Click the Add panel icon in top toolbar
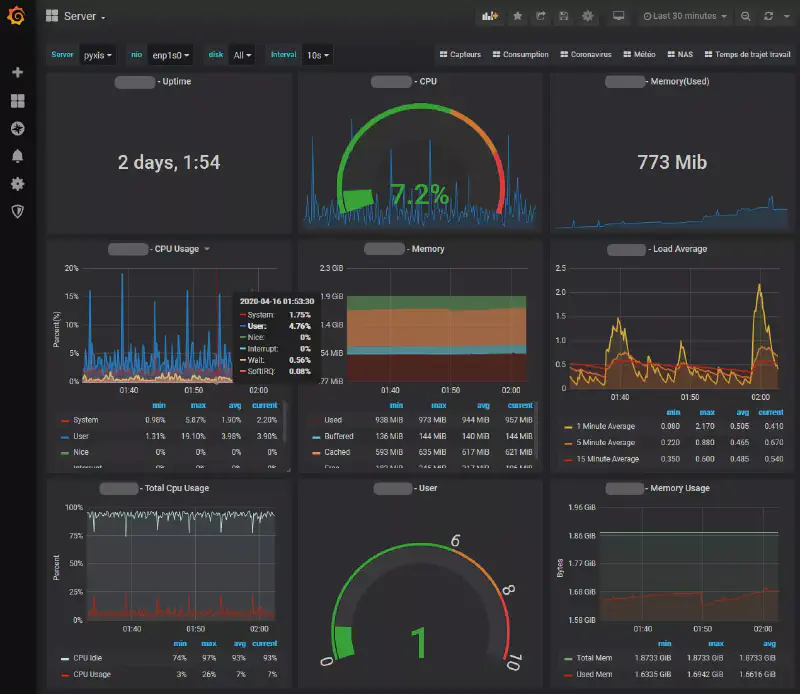Image resolution: width=800 pixels, height=694 pixels. [x=489, y=16]
